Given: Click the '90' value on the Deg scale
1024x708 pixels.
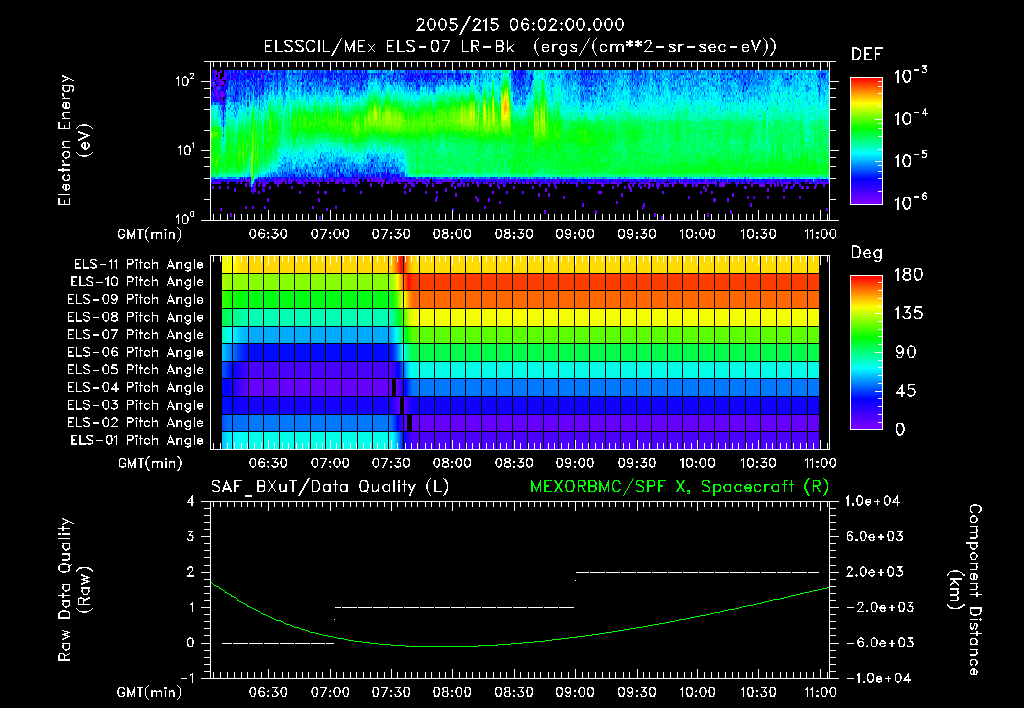Looking at the screenshot, I should 905,352.
